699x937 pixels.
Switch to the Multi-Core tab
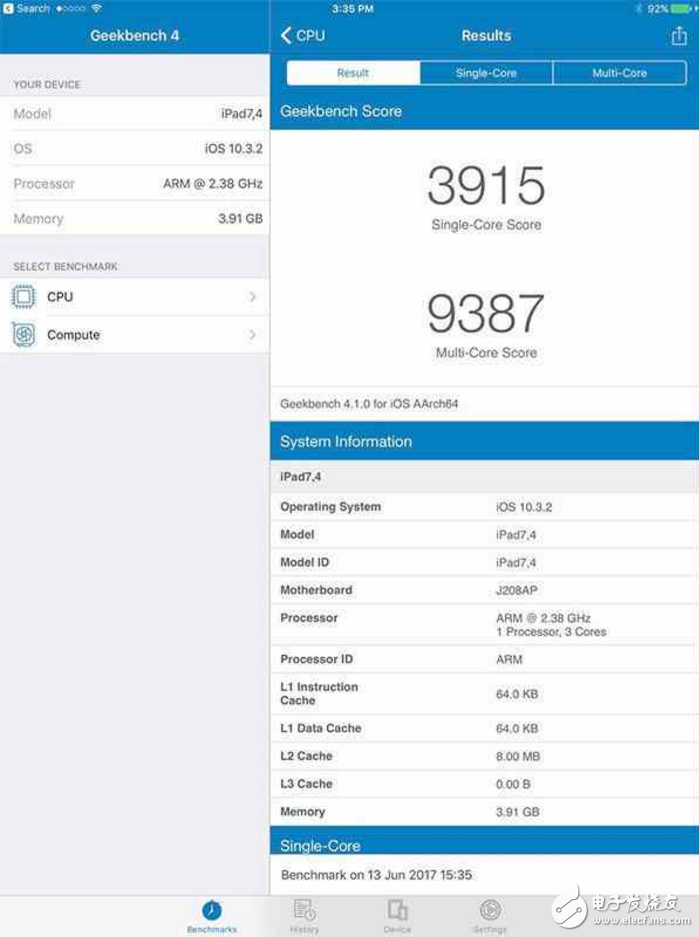click(620, 73)
